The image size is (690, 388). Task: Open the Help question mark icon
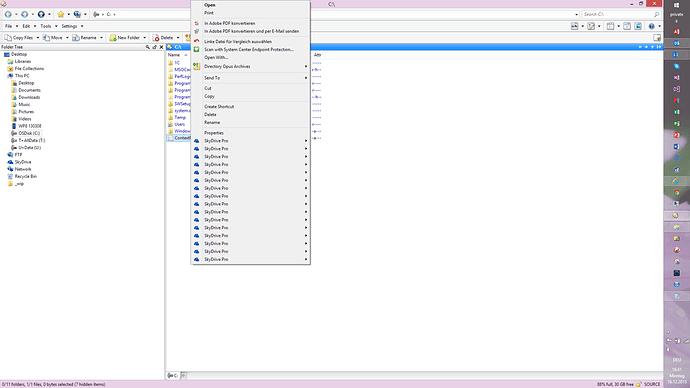point(652,26)
